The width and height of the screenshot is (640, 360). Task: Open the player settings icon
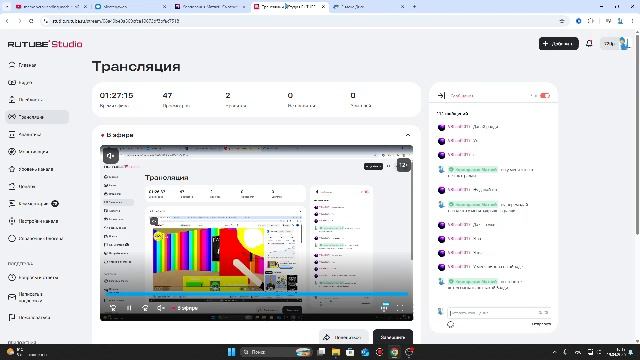click(384, 308)
